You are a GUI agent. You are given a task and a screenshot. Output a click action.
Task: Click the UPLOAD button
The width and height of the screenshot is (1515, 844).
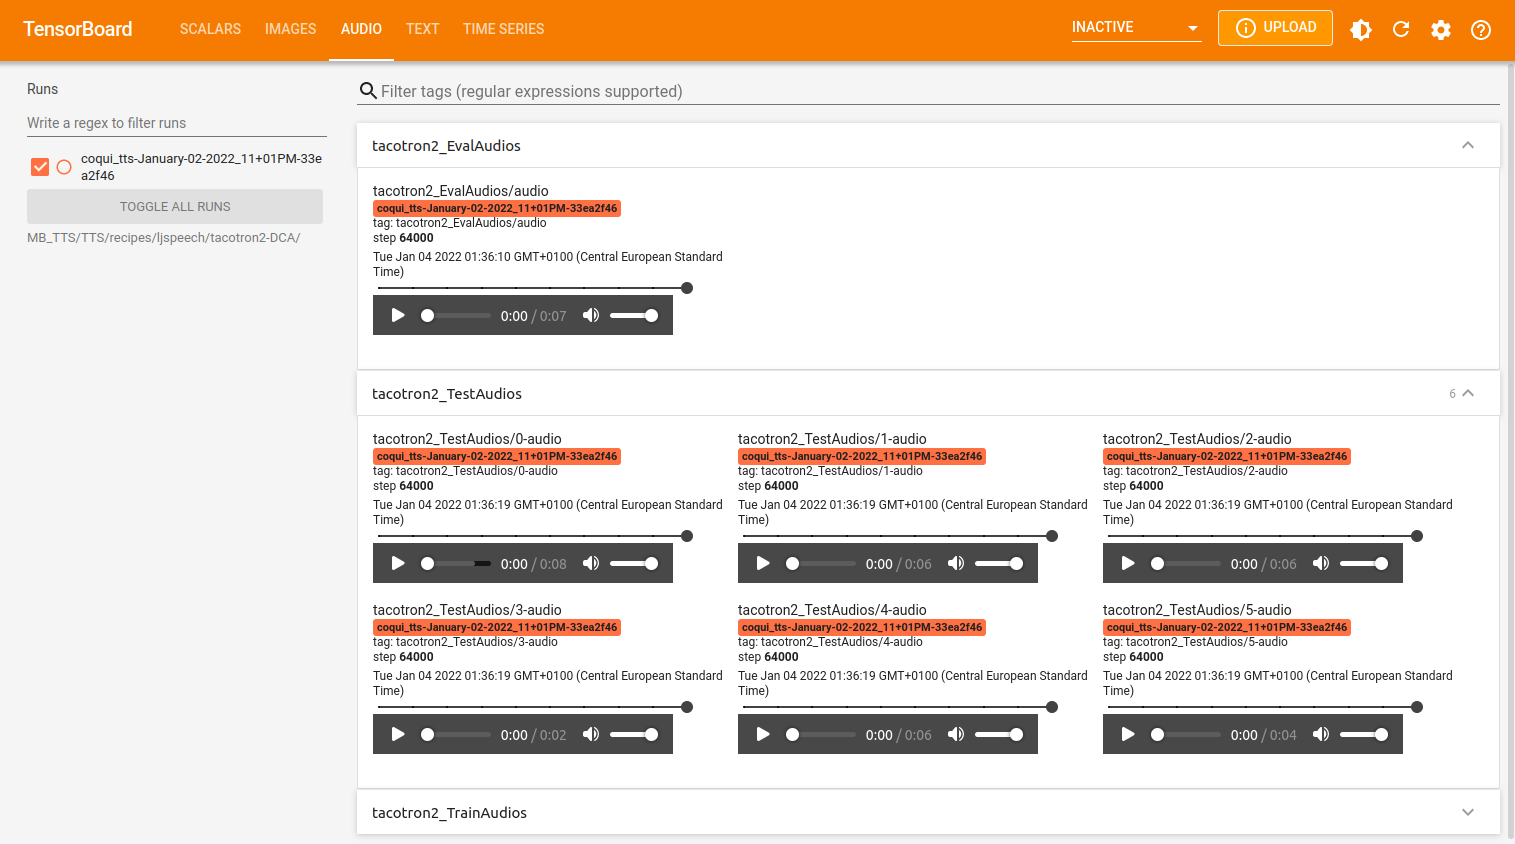click(x=1275, y=28)
